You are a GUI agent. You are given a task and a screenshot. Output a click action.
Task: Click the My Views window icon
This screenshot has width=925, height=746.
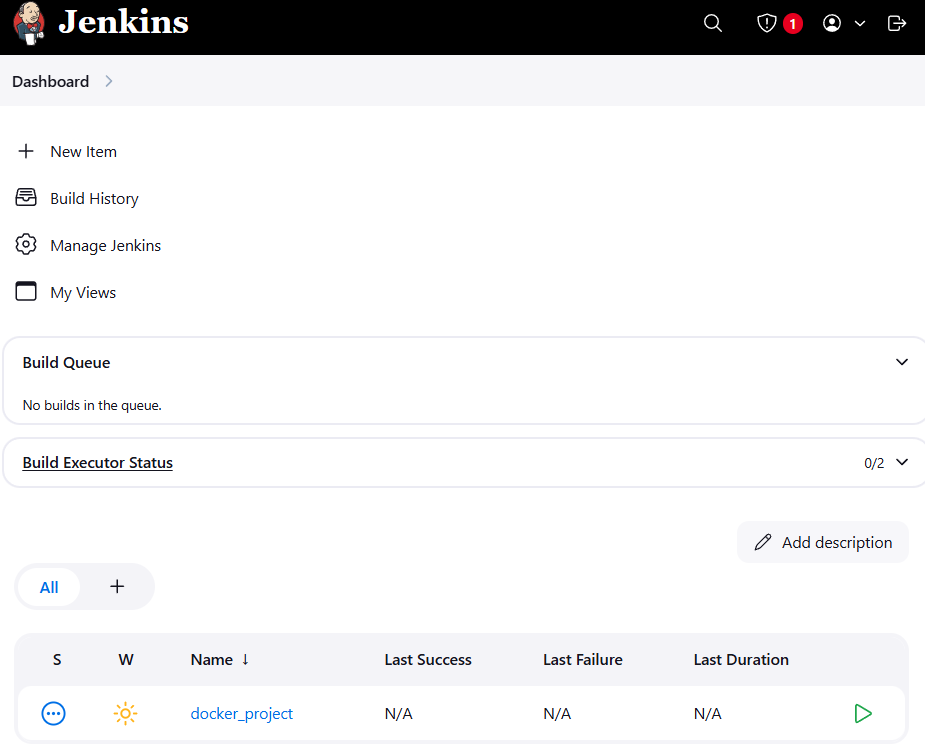tap(26, 291)
